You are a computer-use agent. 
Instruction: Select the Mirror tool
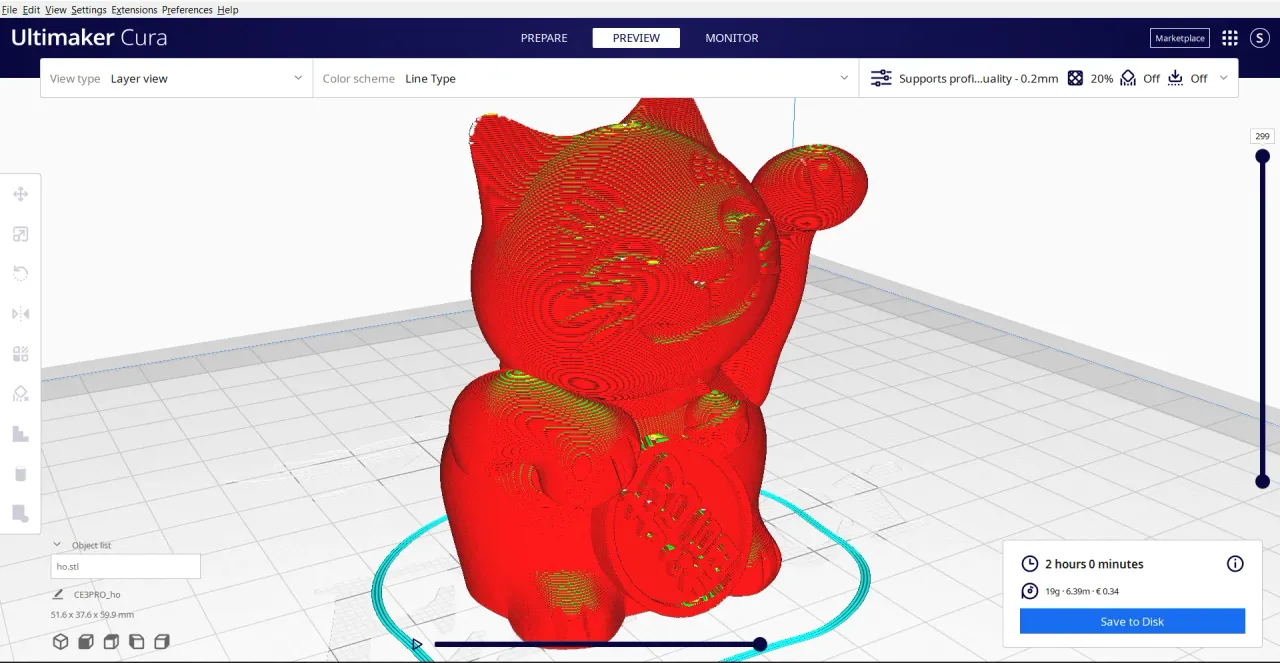click(20, 313)
